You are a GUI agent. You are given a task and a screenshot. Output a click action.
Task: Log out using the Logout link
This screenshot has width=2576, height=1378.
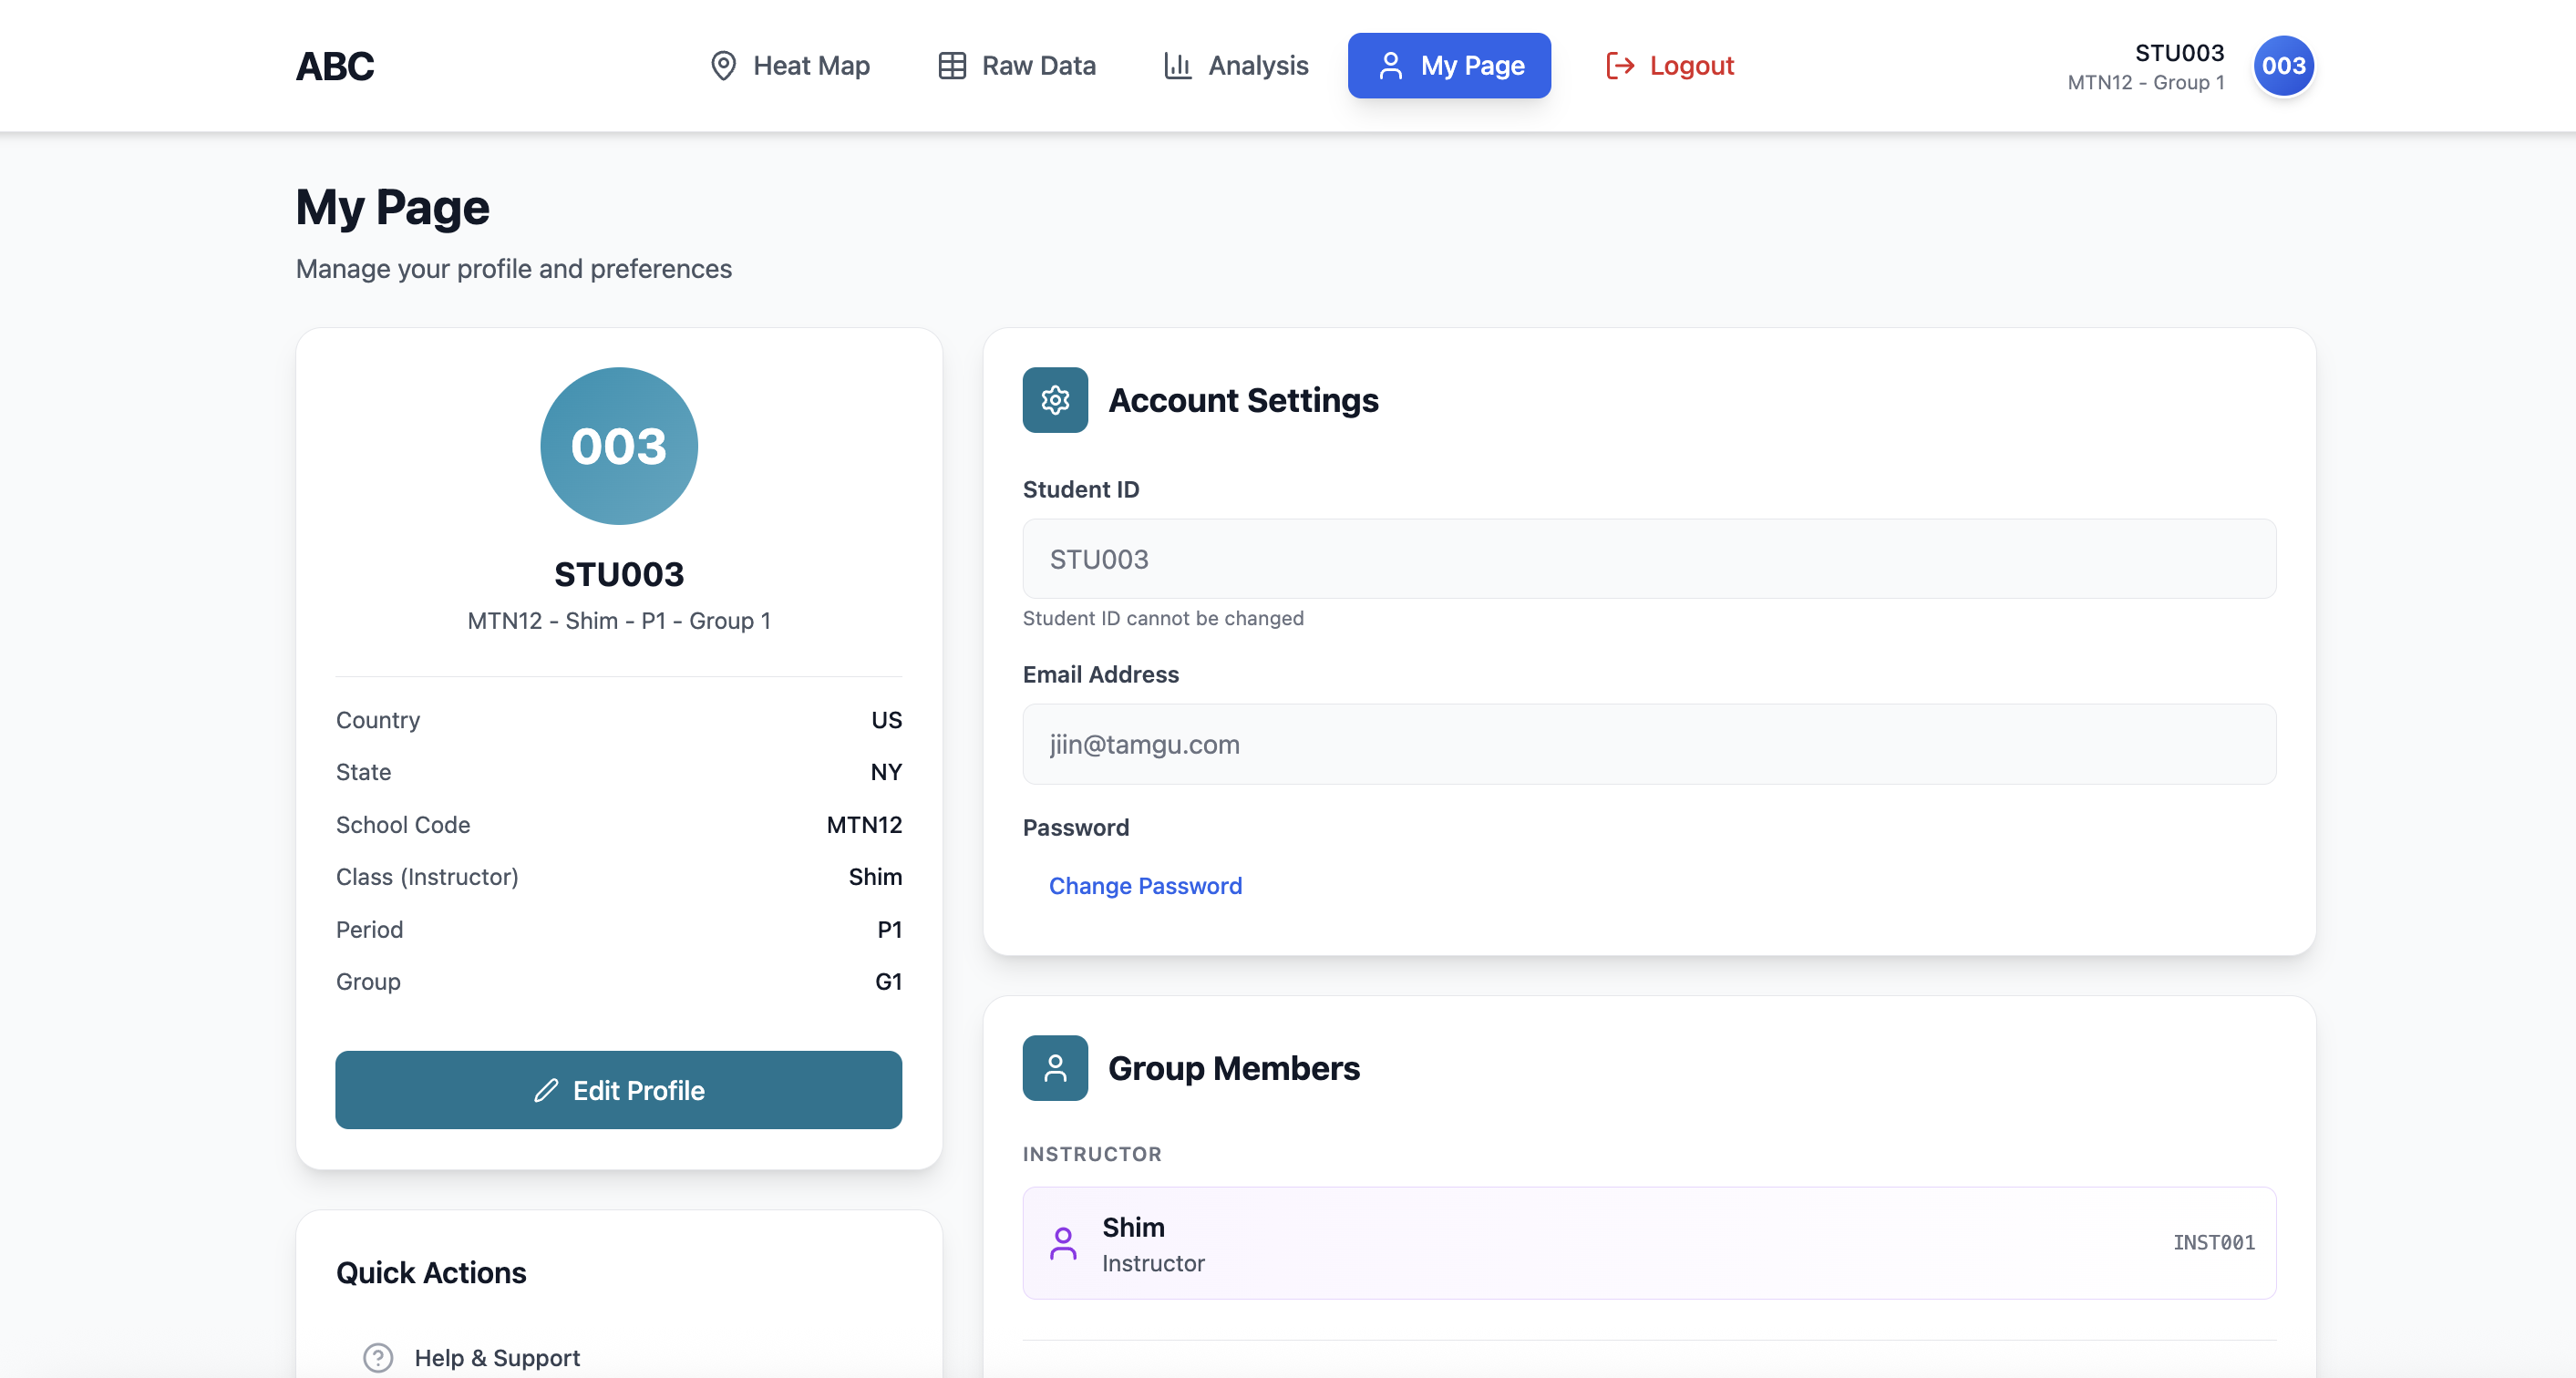coord(1670,66)
